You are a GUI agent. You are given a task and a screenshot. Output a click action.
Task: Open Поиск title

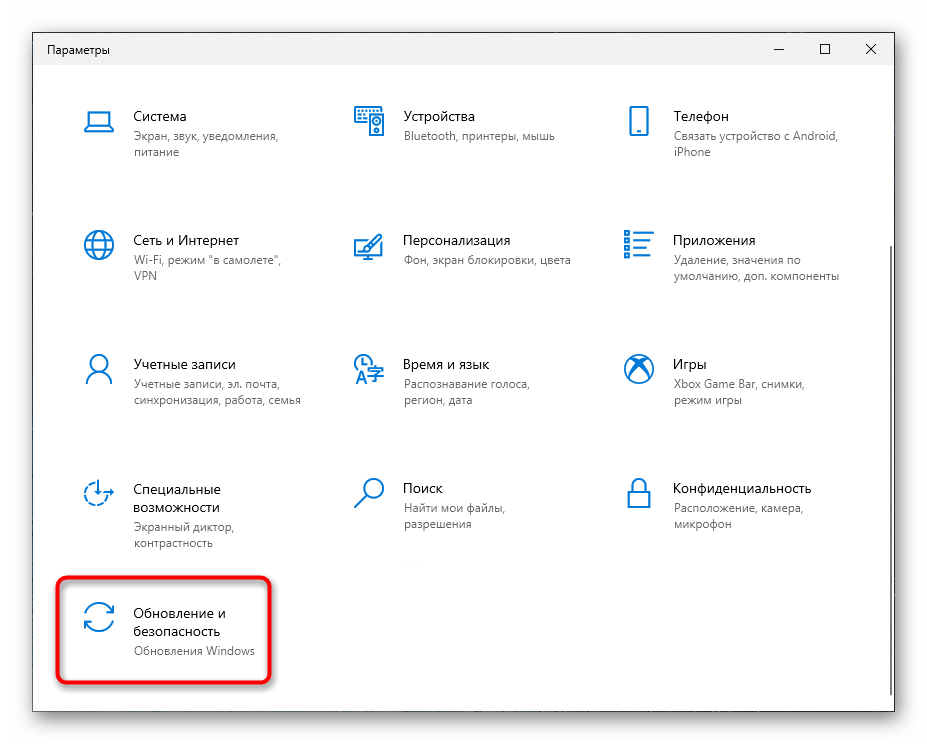coord(423,489)
